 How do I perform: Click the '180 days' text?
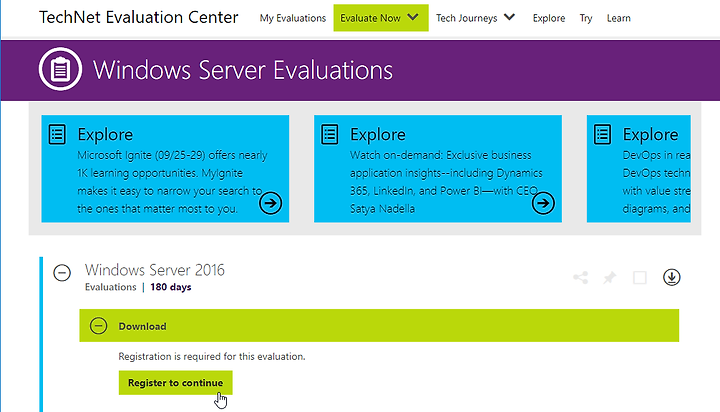click(x=171, y=287)
